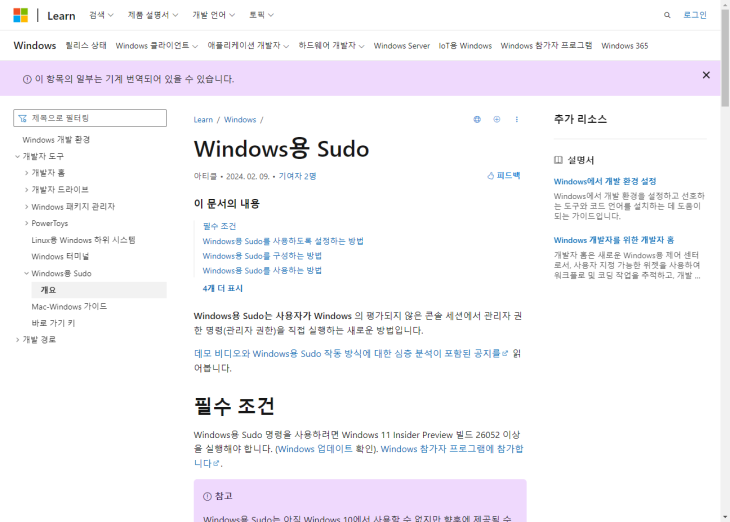
Task: Click the 로그인 sign-in link
Action: click(x=694, y=15)
